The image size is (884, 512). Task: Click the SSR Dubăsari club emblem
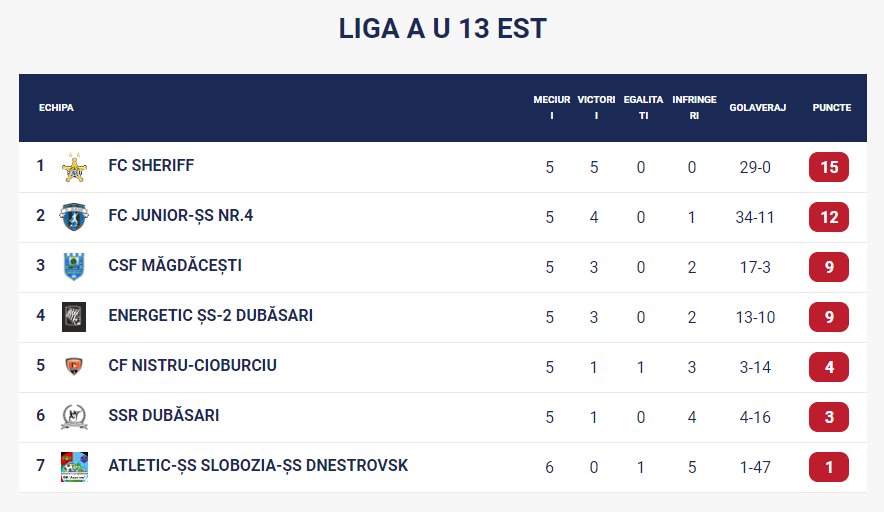(74, 417)
